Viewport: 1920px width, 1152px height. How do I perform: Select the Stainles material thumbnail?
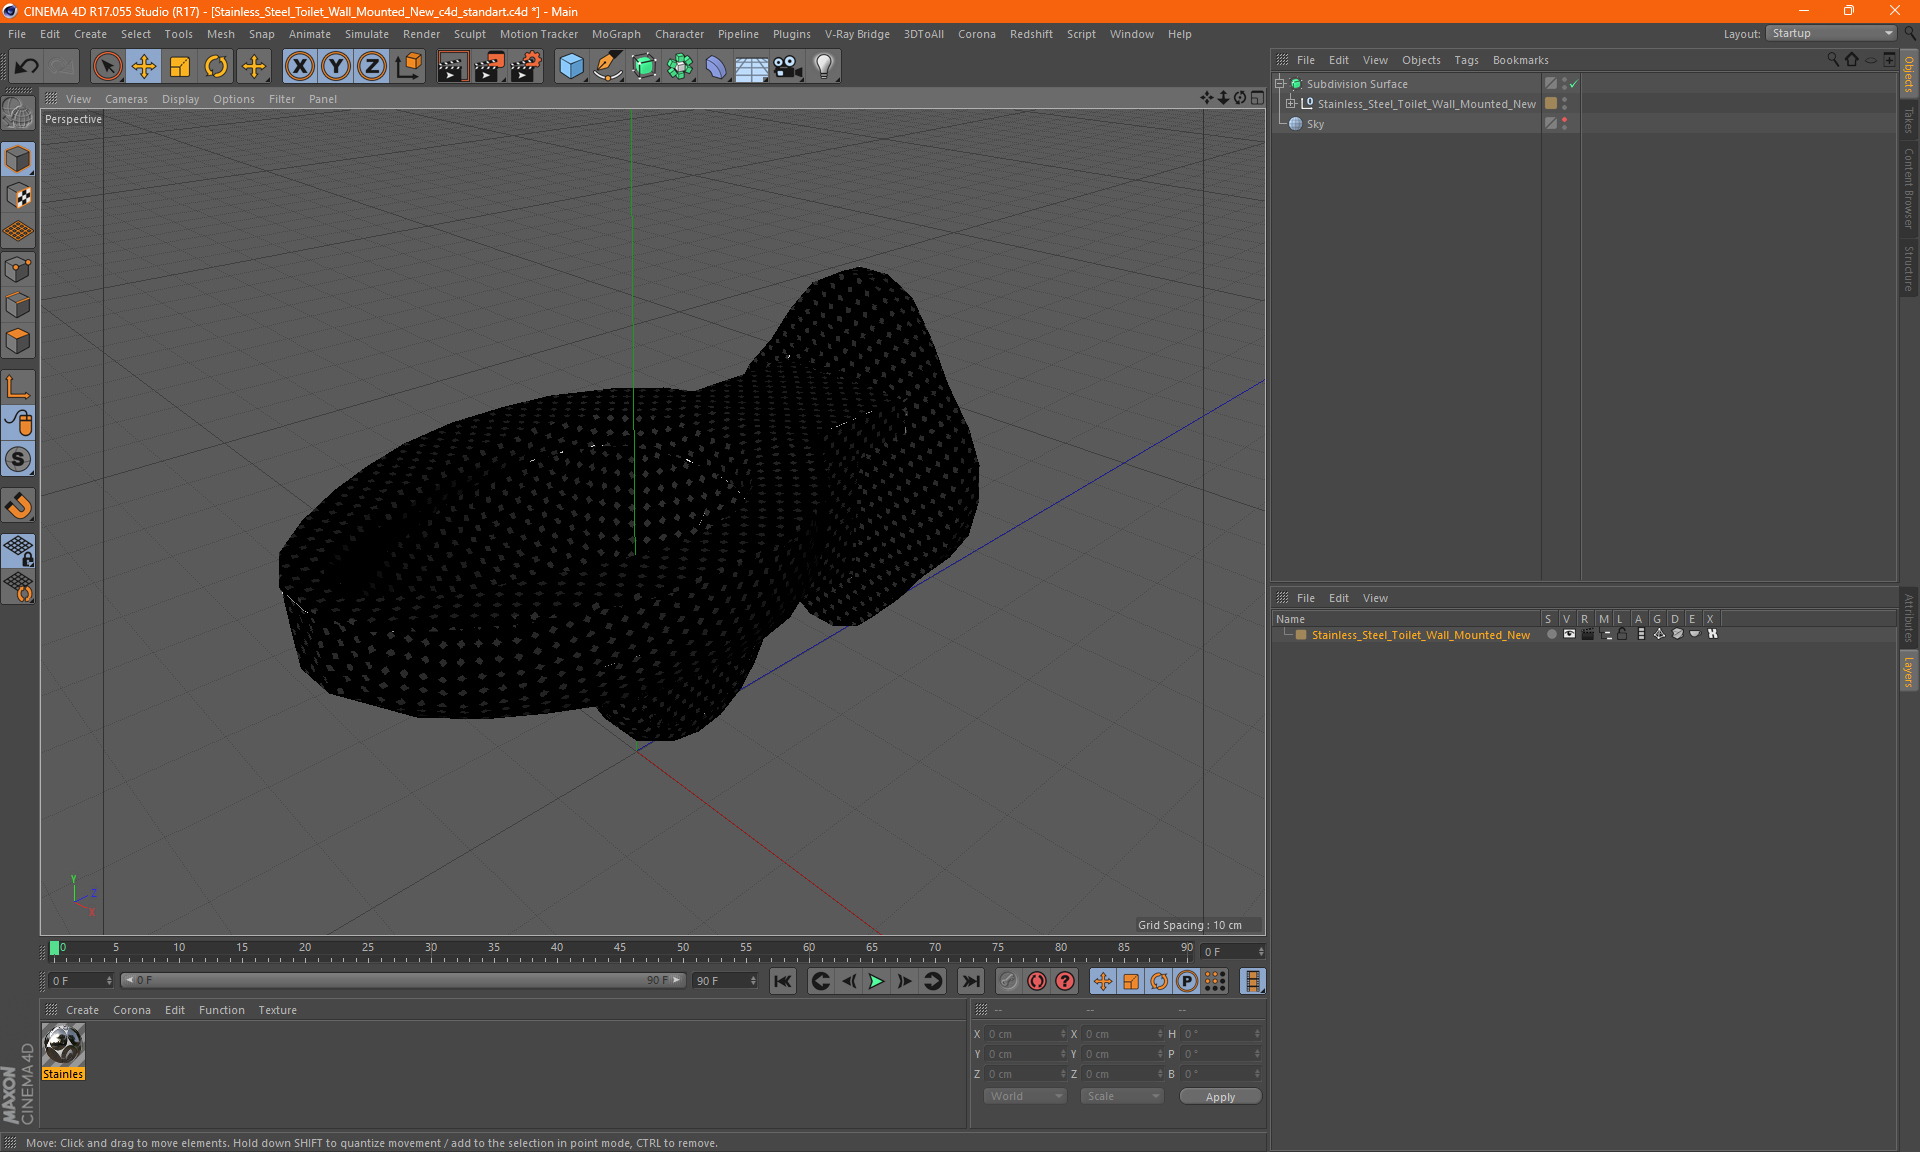[x=63, y=1046]
